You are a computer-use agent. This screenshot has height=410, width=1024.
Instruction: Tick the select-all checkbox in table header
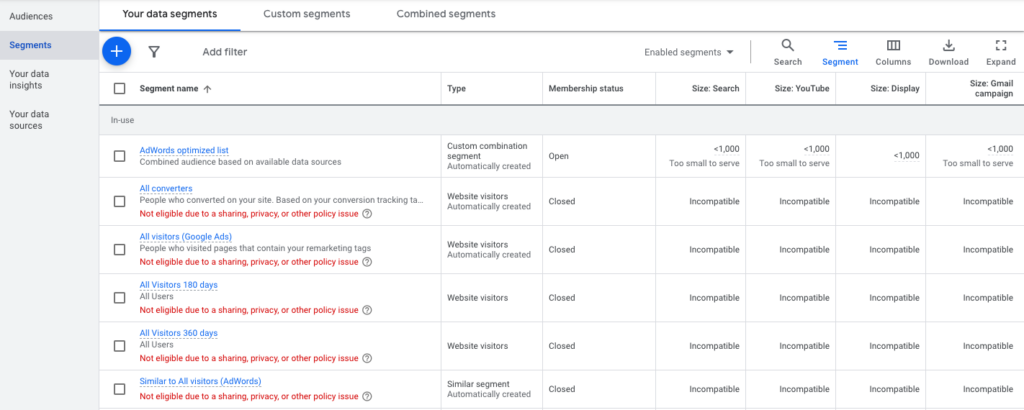click(x=120, y=89)
